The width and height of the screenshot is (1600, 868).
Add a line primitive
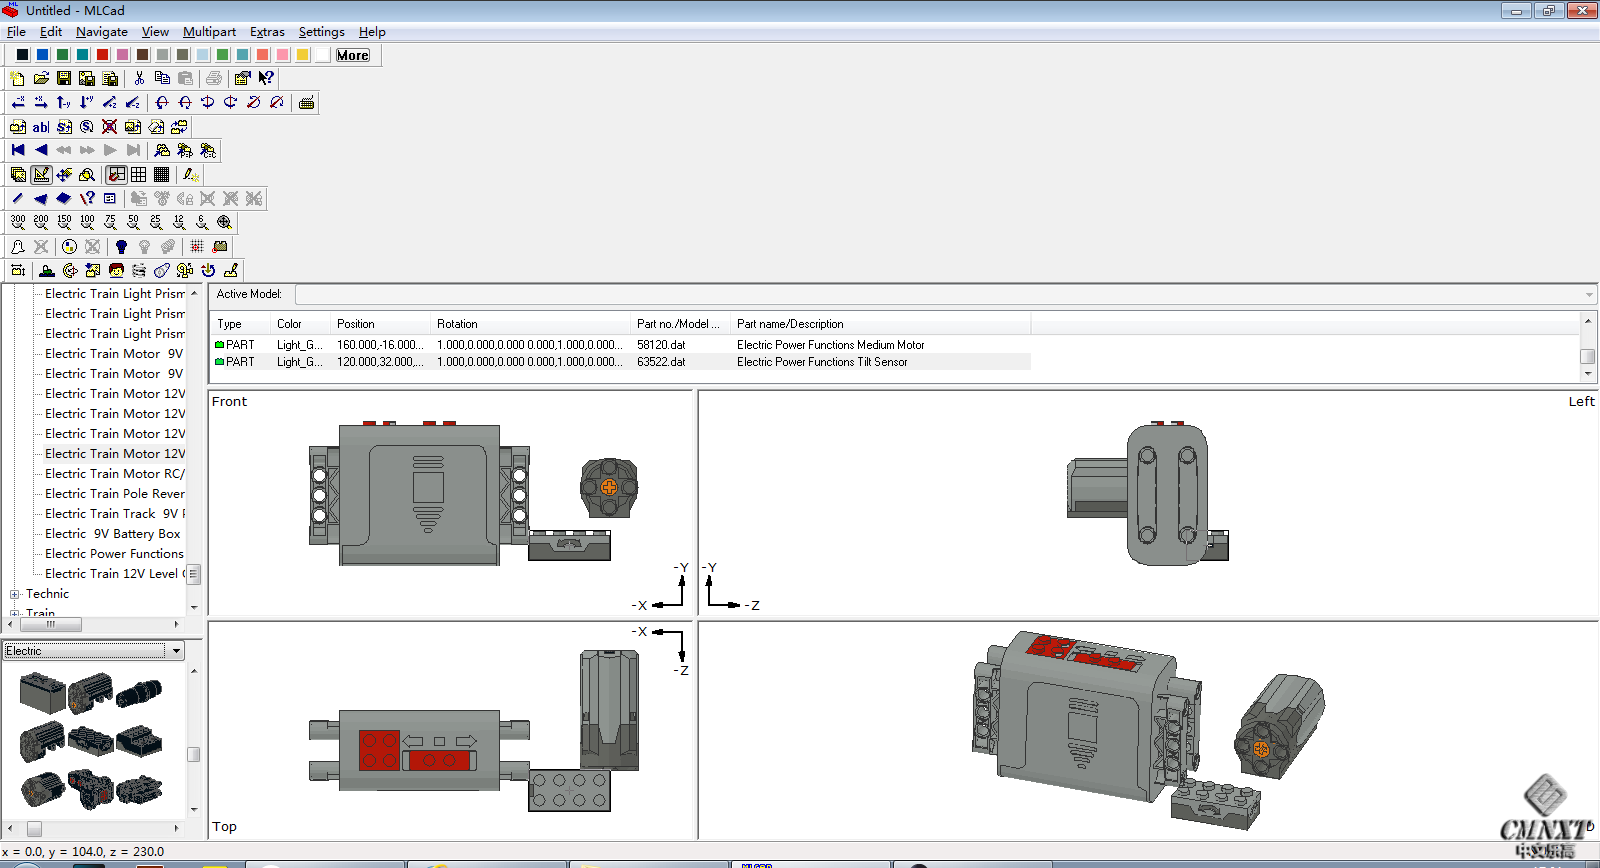18,198
